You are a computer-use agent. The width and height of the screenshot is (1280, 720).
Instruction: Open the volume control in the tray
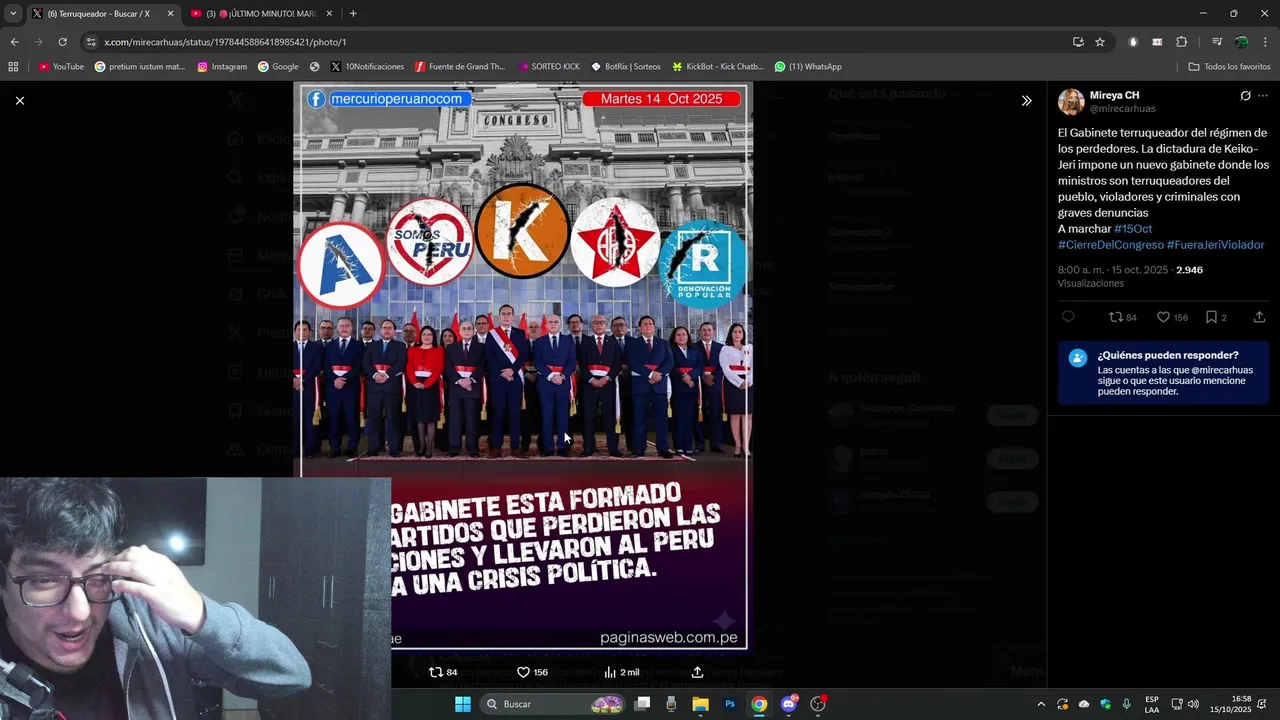click(x=1193, y=704)
